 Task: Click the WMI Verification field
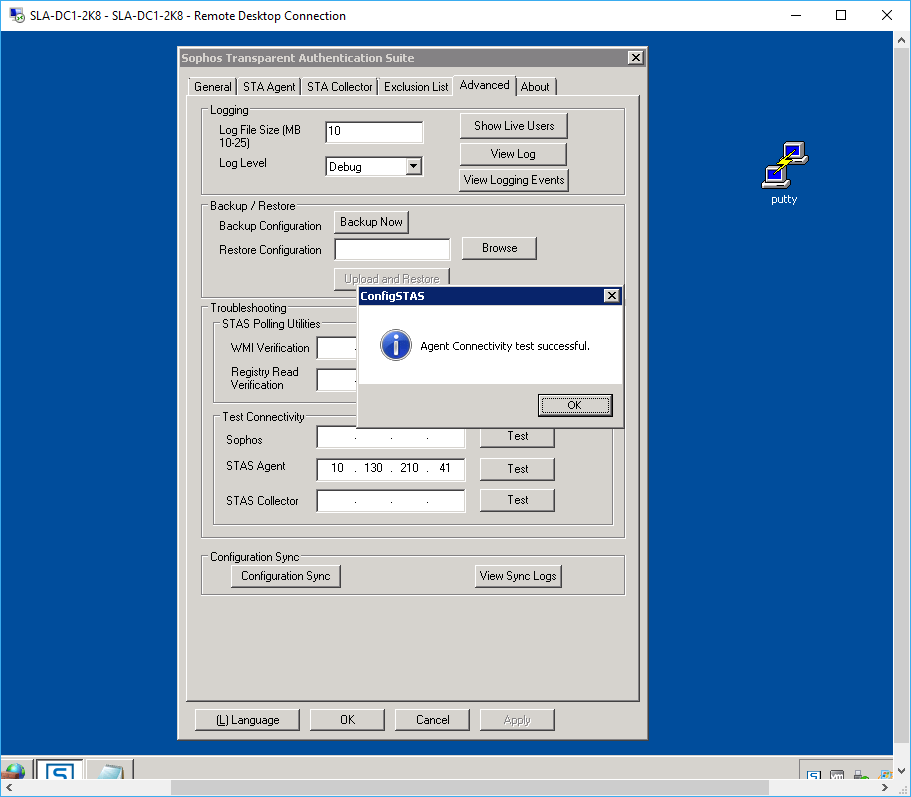(337, 348)
